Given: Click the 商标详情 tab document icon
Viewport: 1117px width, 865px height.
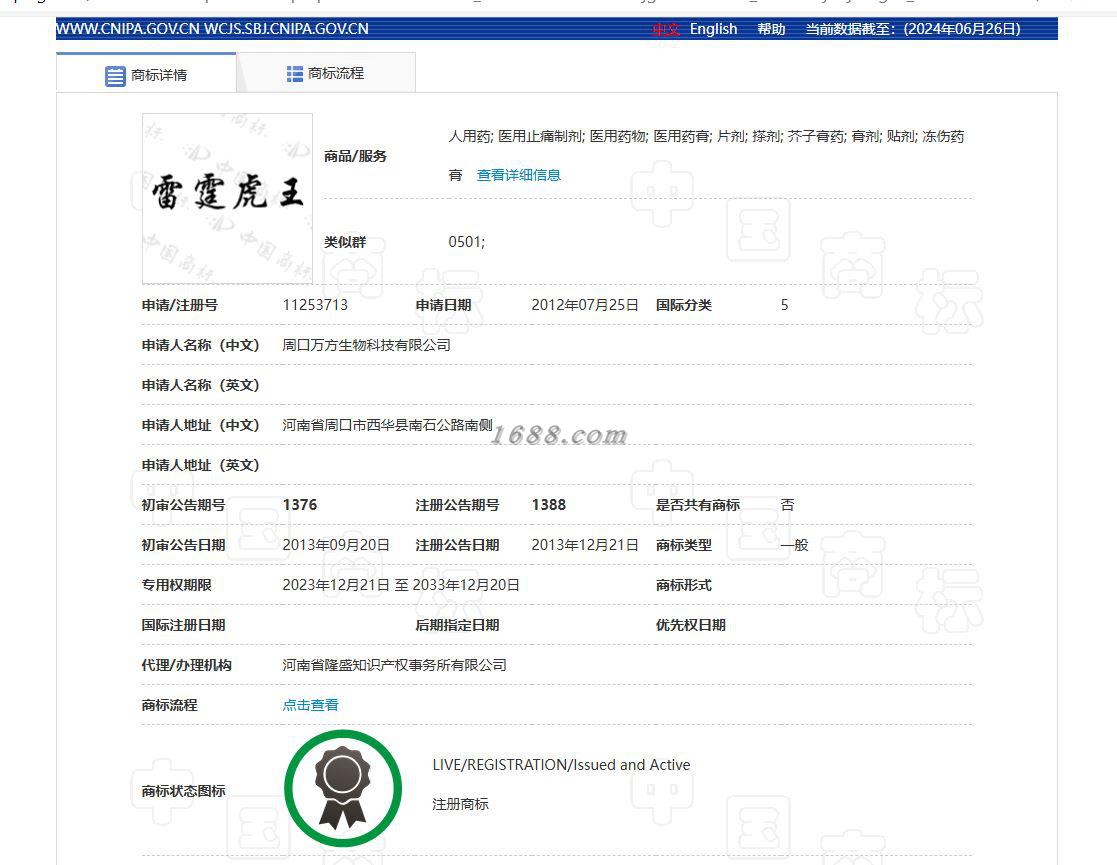Looking at the screenshot, I should (x=115, y=76).
